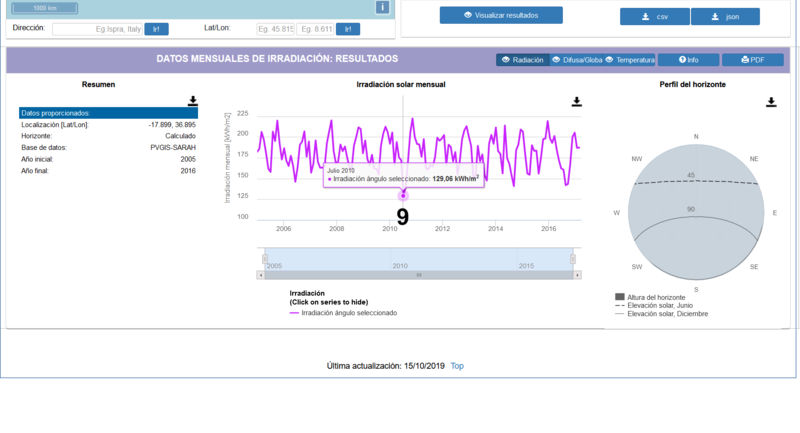Image resolution: width=800 pixels, height=433 pixels.
Task: Export the results as json
Action: pyautogui.click(x=725, y=17)
